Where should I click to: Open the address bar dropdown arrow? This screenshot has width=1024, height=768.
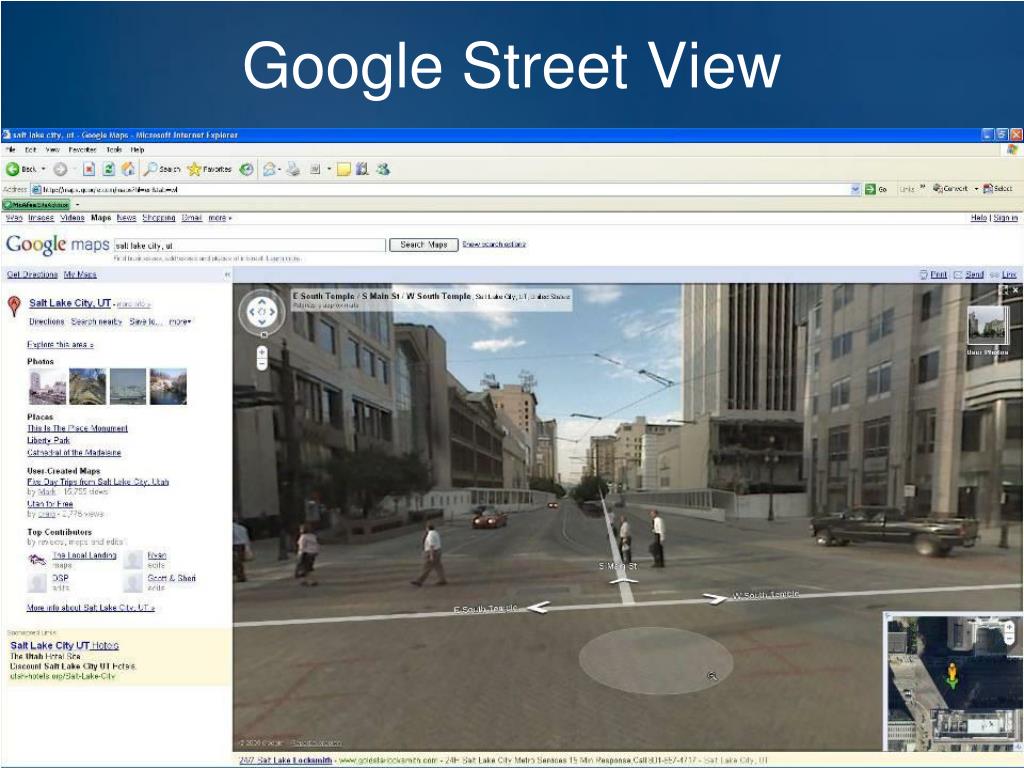pos(856,189)
